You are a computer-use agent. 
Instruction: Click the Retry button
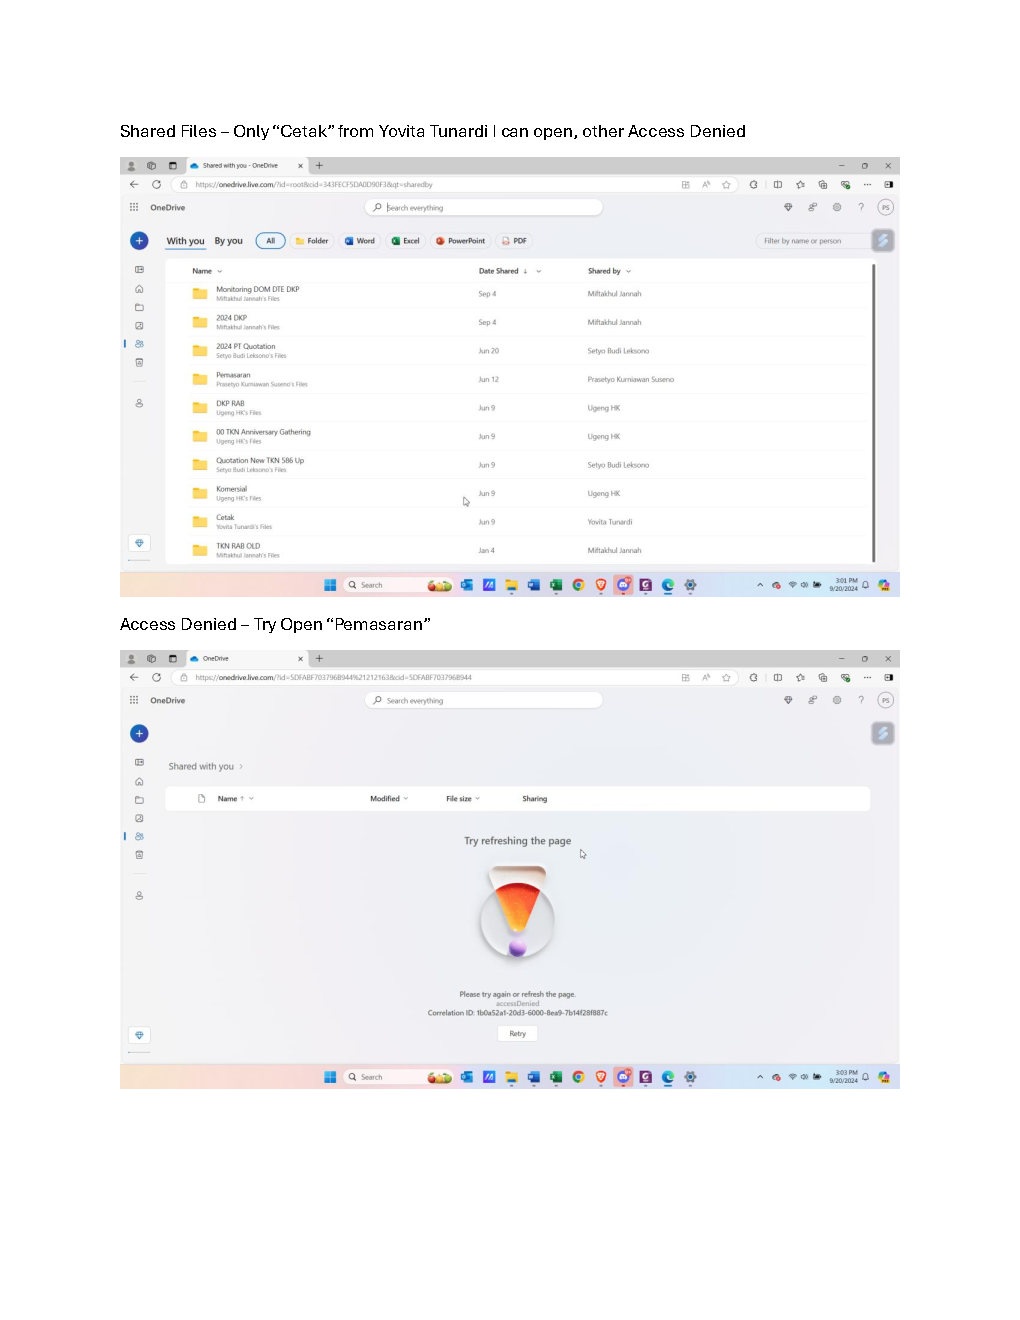(517, 1034)
